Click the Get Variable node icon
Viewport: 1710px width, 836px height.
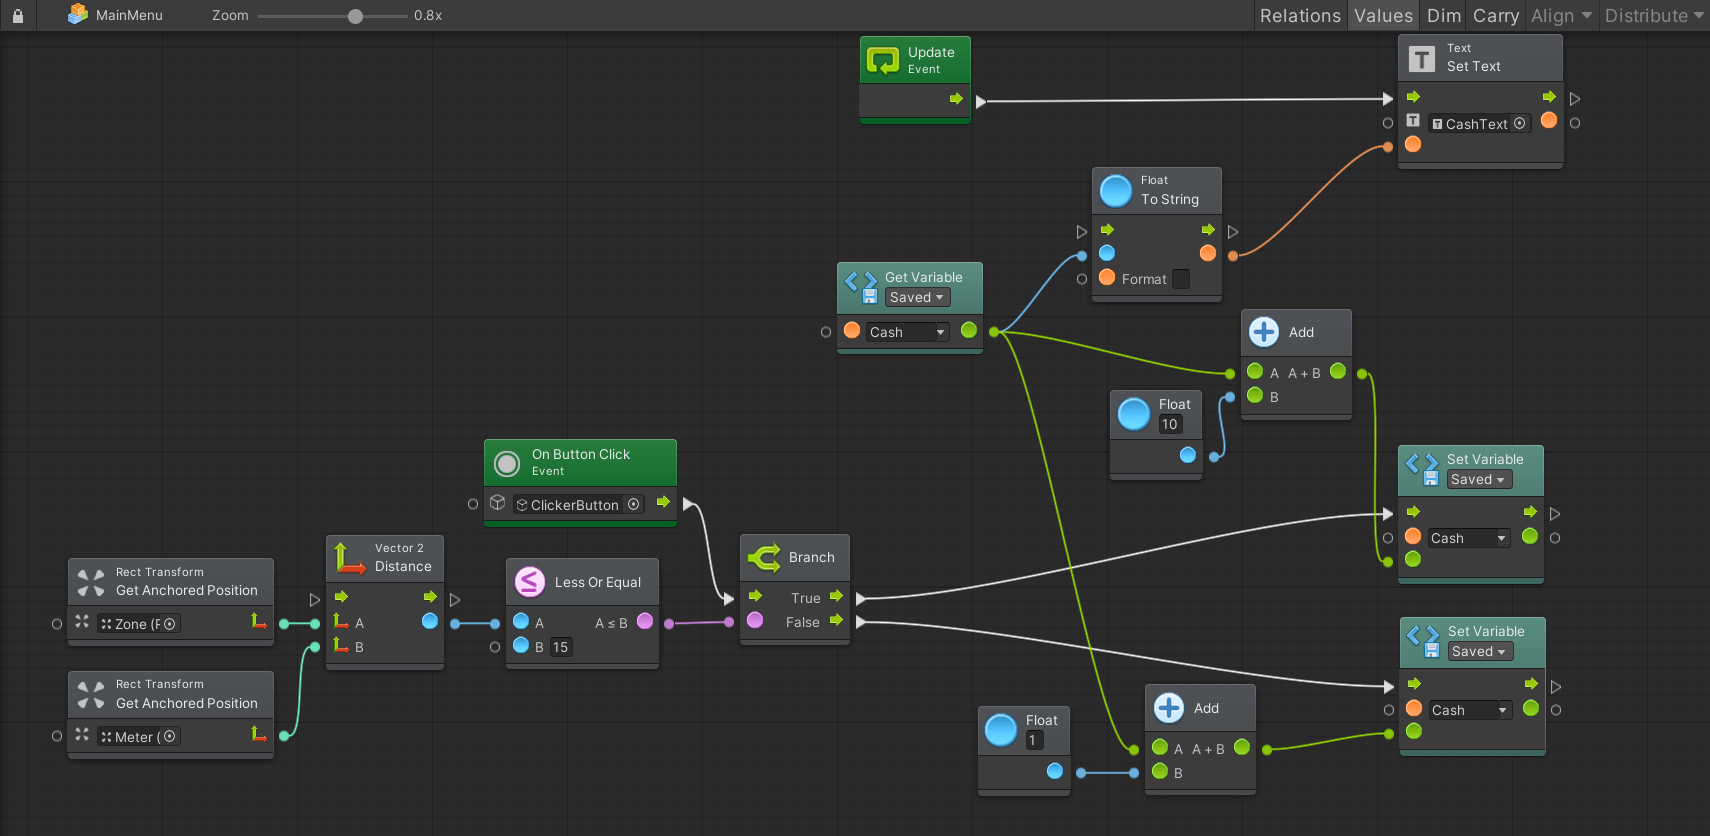[861, 287]
